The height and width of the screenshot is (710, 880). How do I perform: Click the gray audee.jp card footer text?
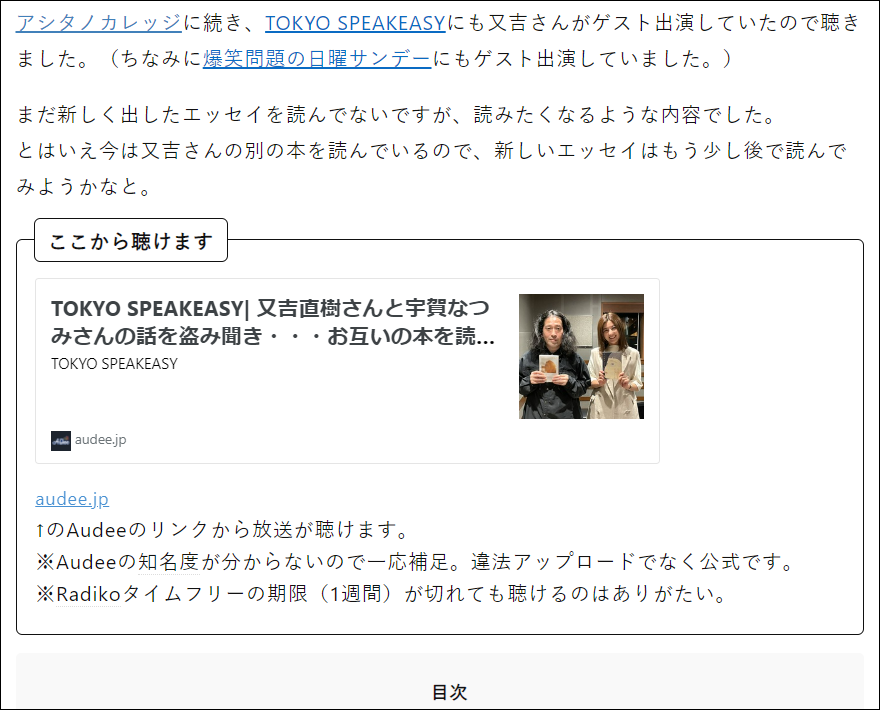coord(100,439)
